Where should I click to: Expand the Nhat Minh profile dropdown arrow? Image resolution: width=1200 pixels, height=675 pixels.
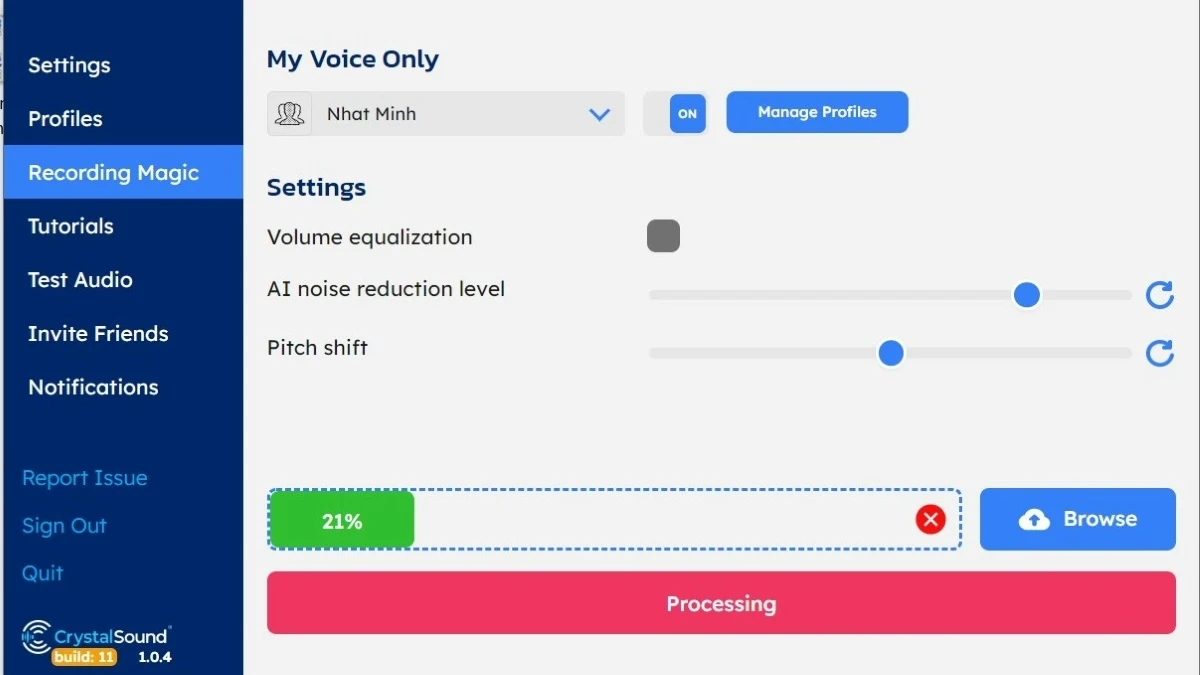(x=600, y=114)
